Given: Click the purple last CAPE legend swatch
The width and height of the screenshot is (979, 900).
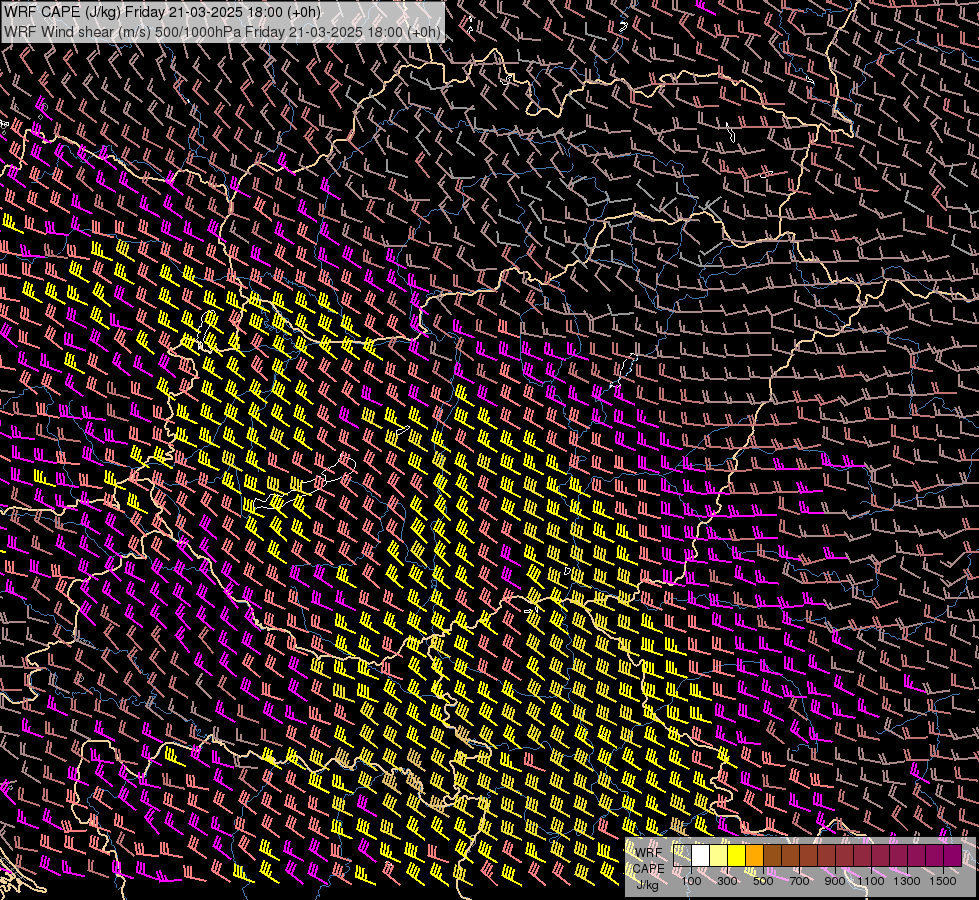Looking at the screenshot, I should (953, 856).
